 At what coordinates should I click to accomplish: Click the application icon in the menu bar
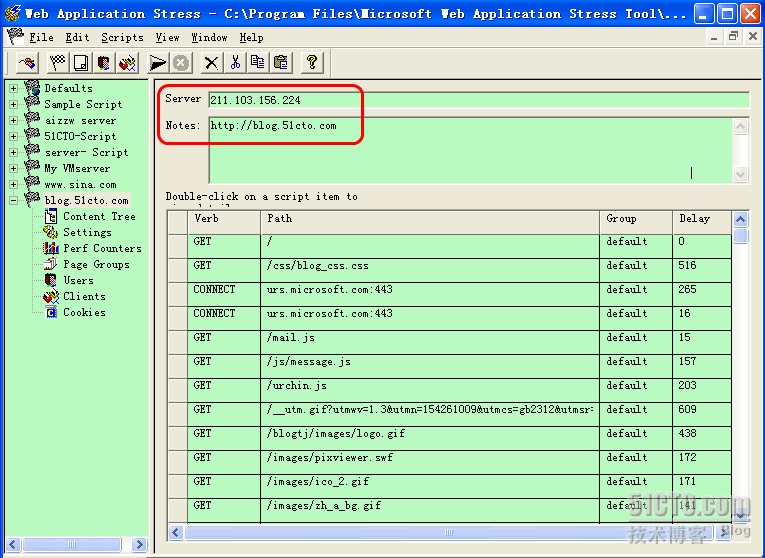coord(15,37)
